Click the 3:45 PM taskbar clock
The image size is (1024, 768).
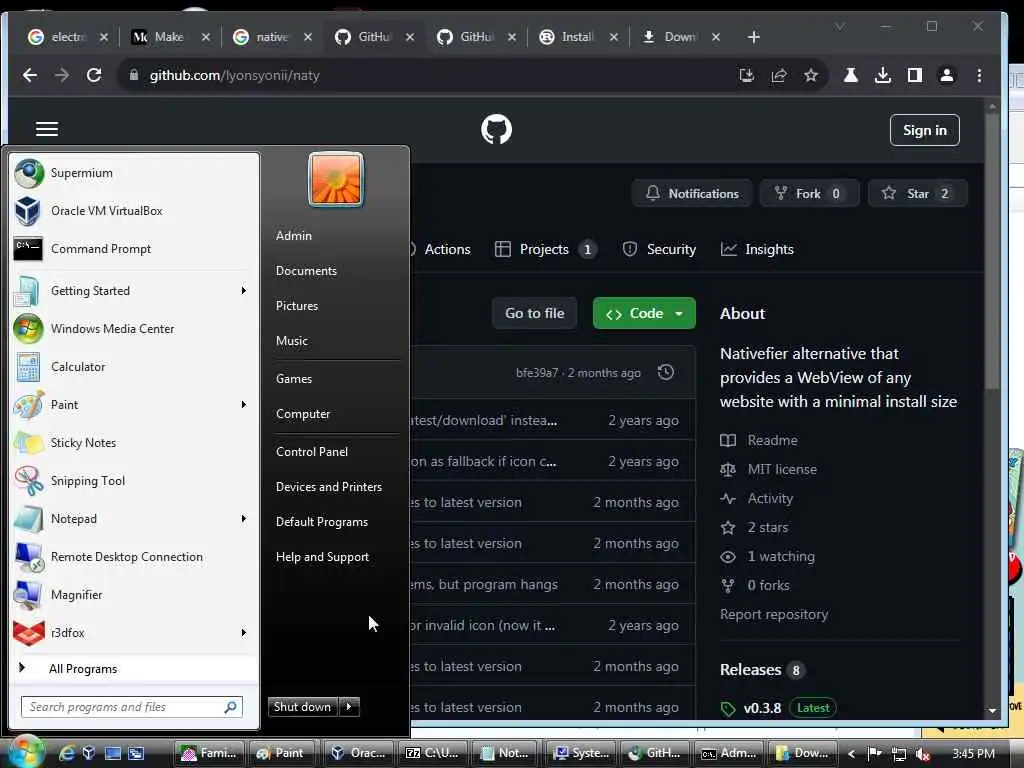click(x=973, y=754)
